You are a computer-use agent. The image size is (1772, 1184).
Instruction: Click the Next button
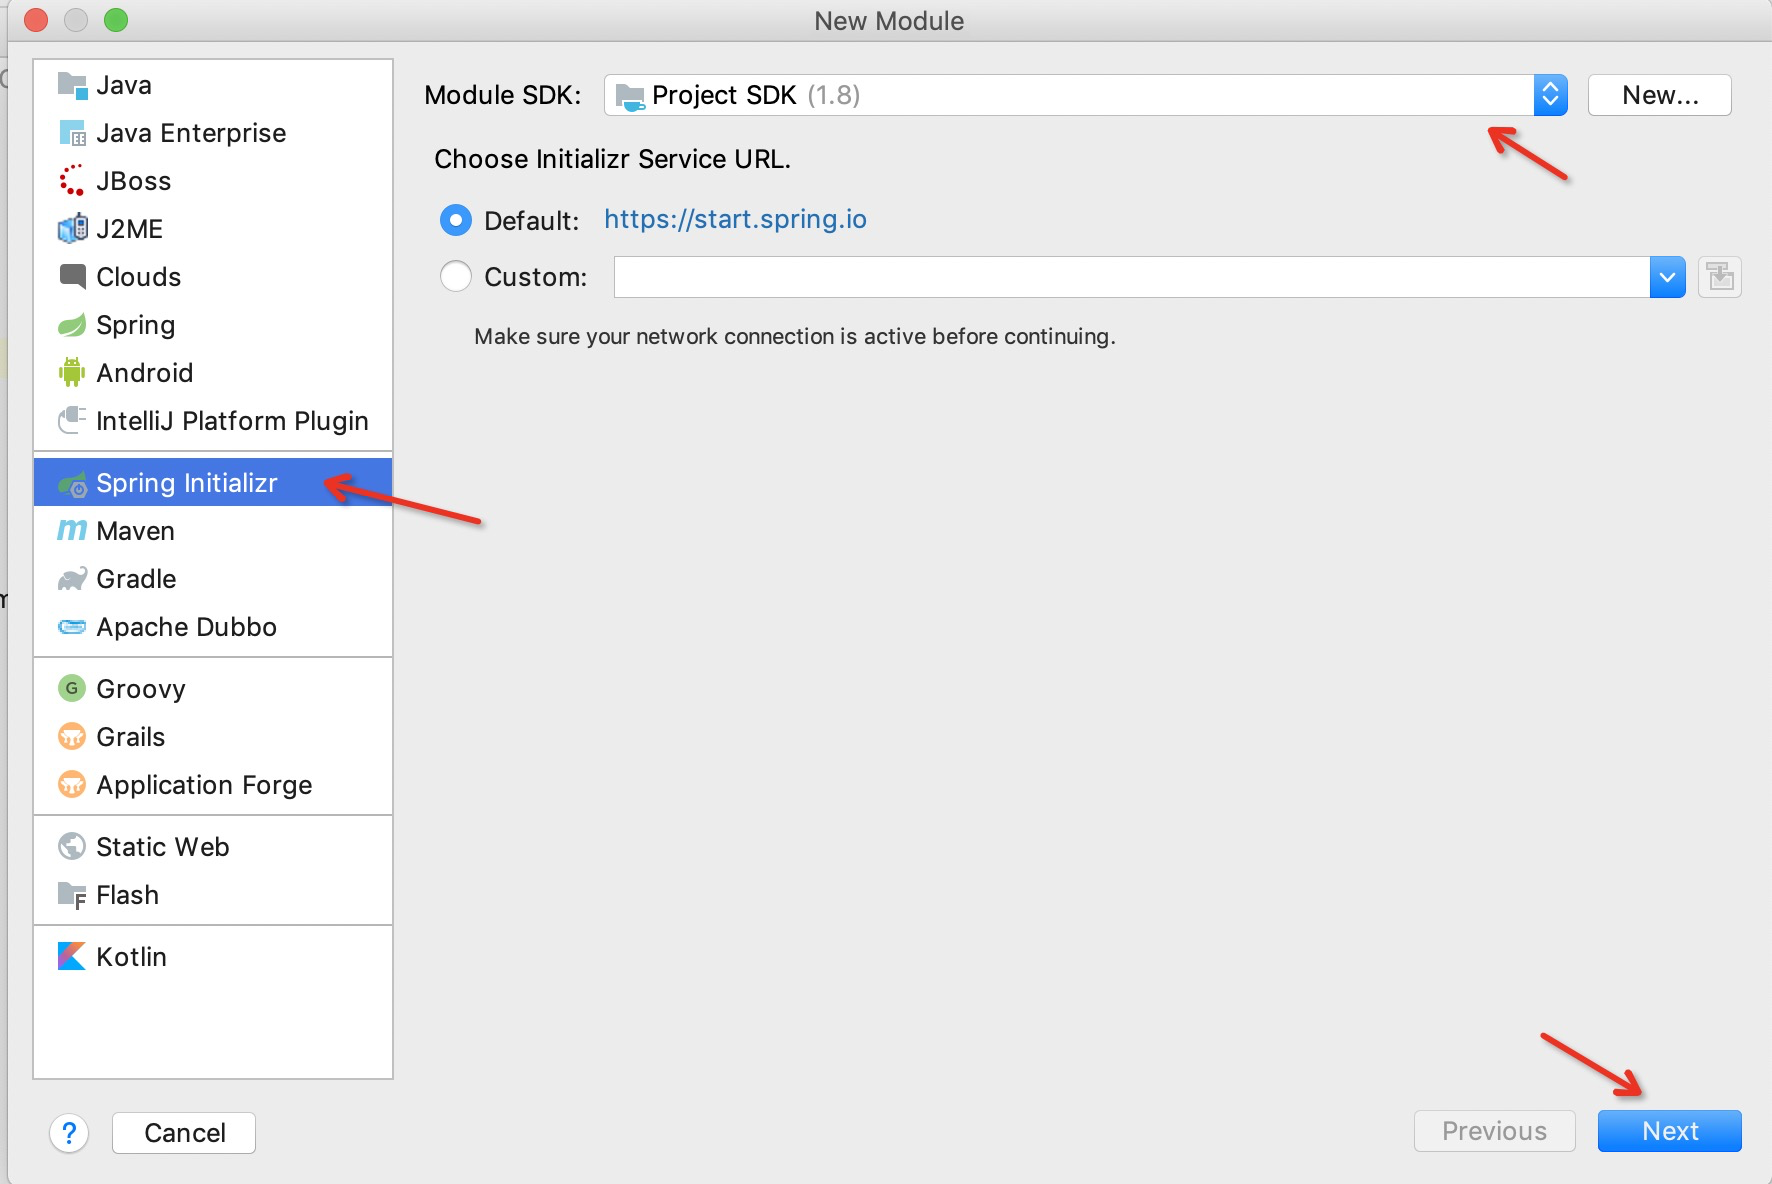[x=1669, y=1131]
